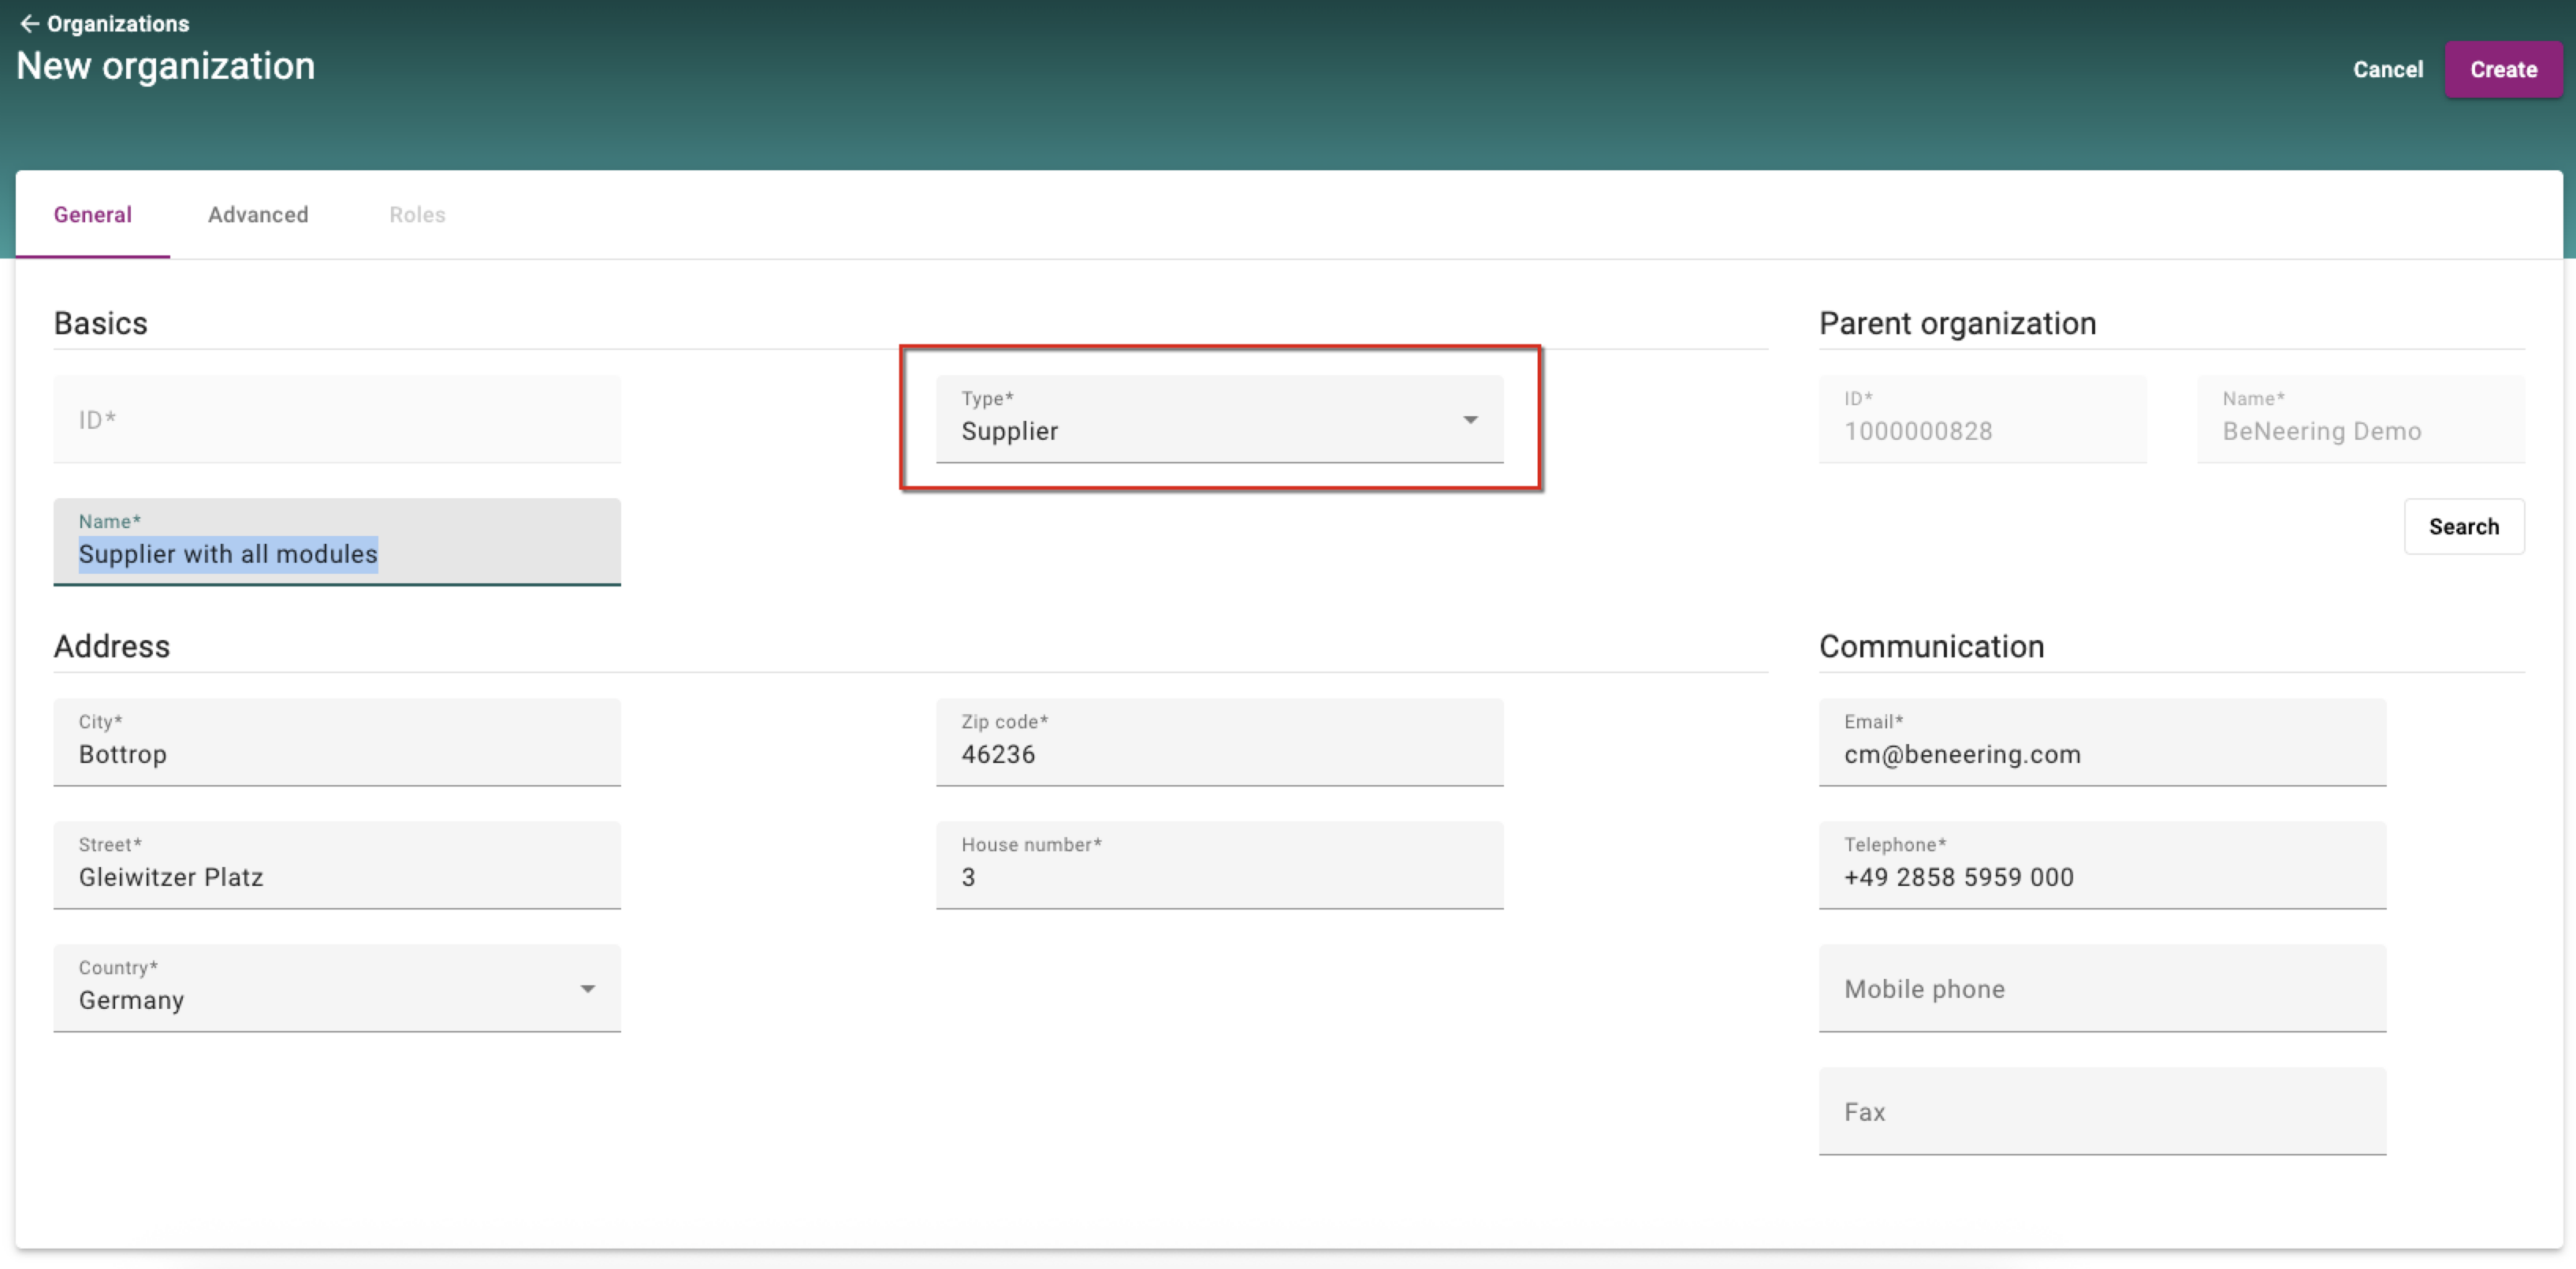2576x1269 pixels.
Task: Click the empty Fax field
Action: (x=2101, y=1111)
